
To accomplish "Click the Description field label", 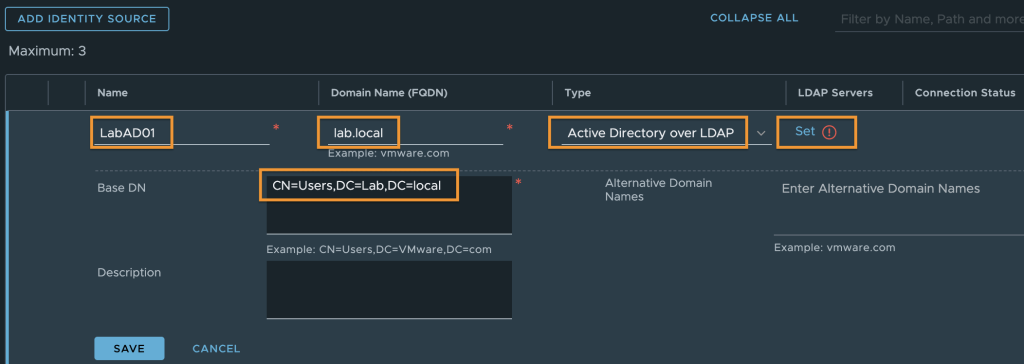I will pyautogui.click(x=129, y=272).
